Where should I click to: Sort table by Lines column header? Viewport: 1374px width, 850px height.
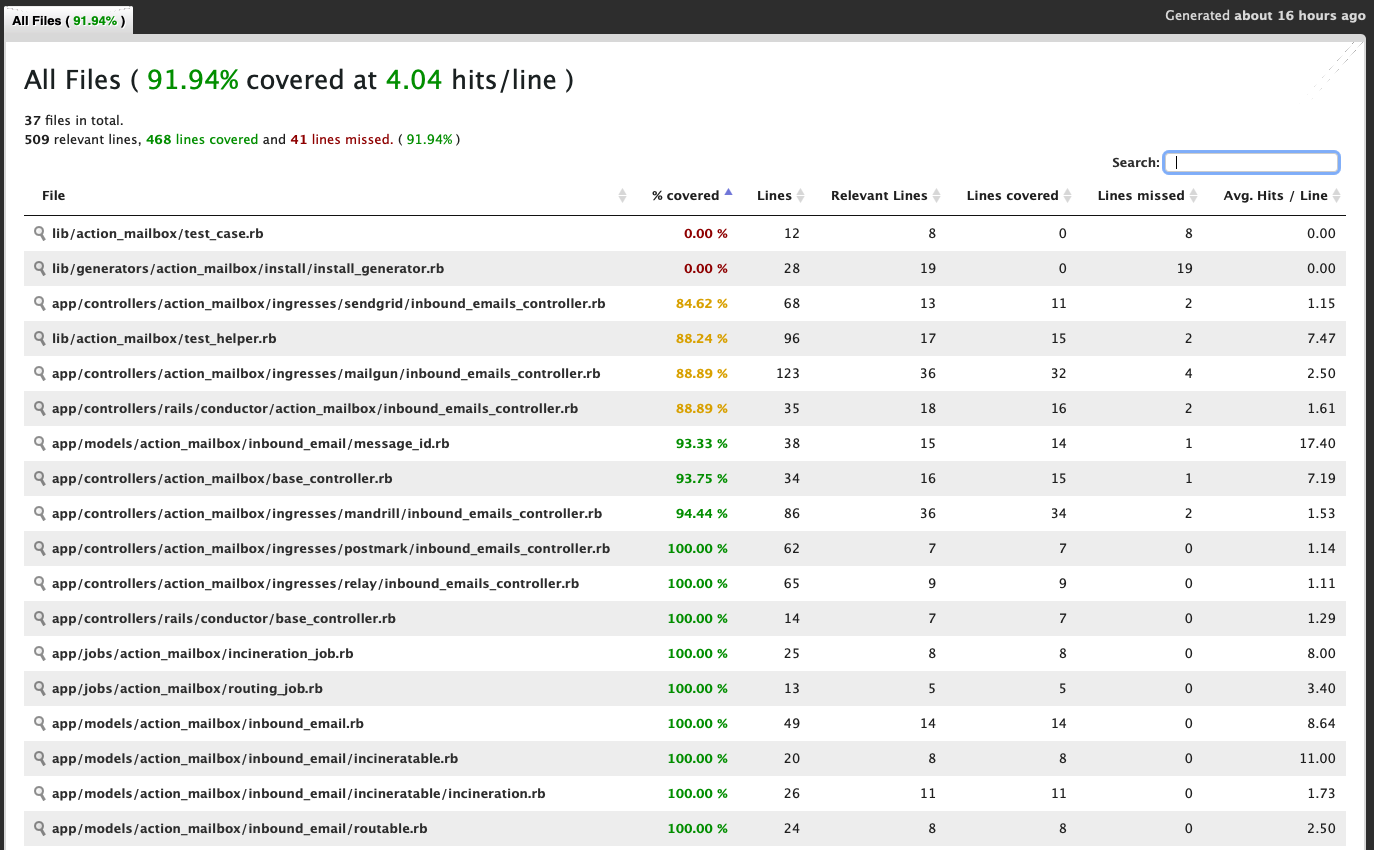(x=775, y=196)
